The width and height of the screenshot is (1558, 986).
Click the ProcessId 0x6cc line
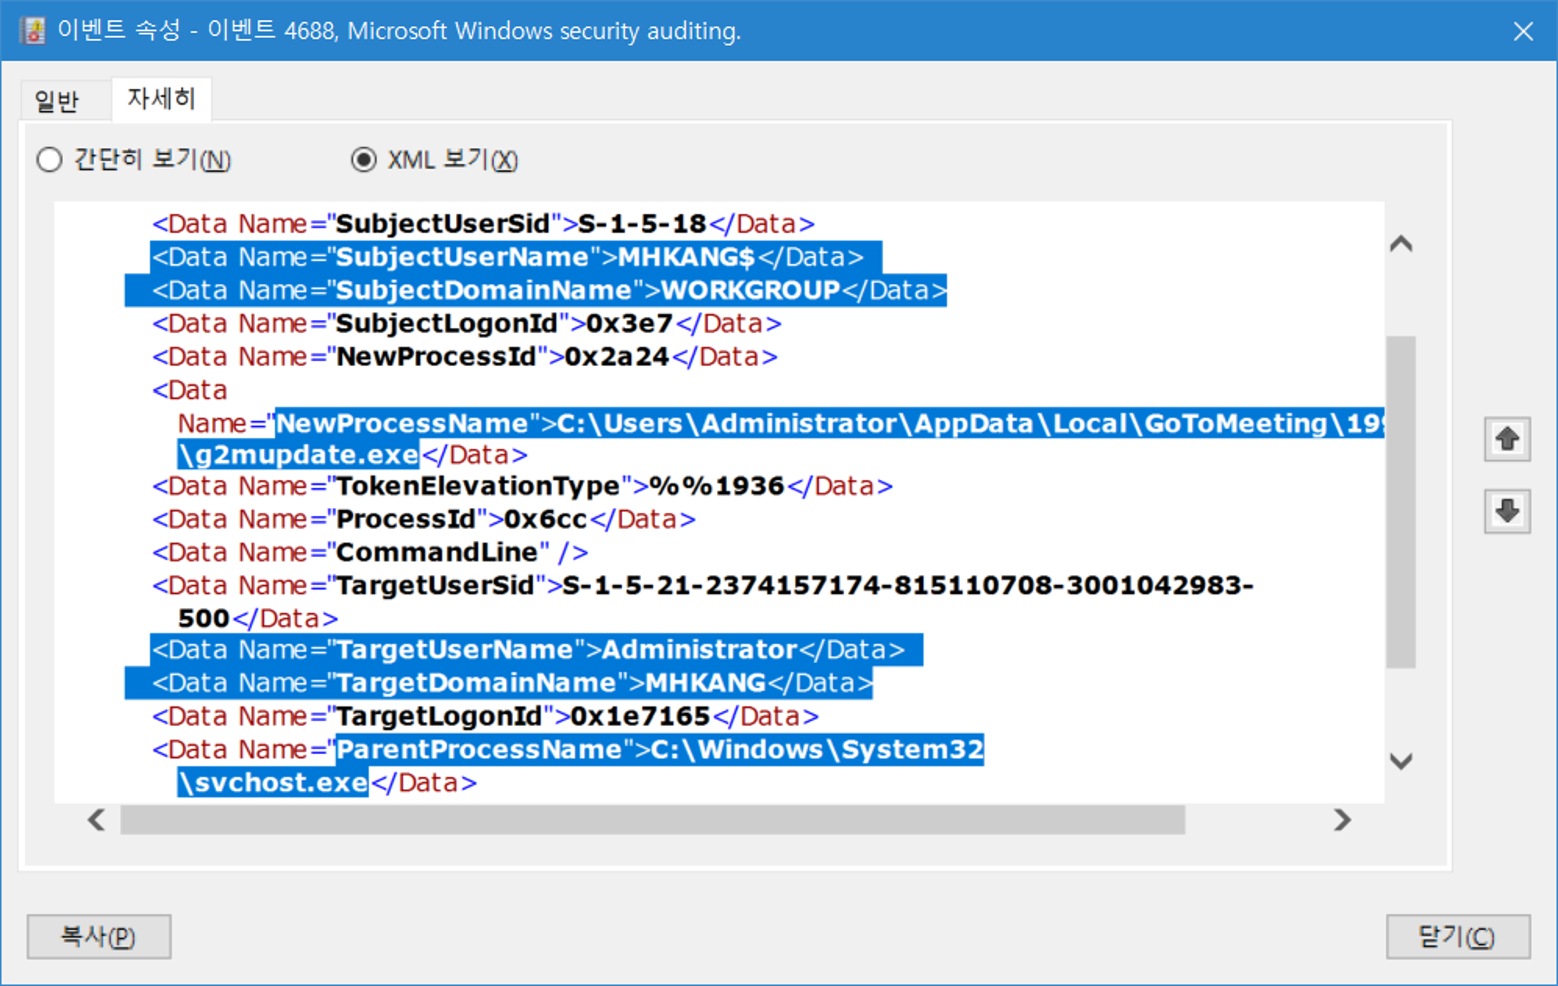pyautogui.click(x=424, y=520)
